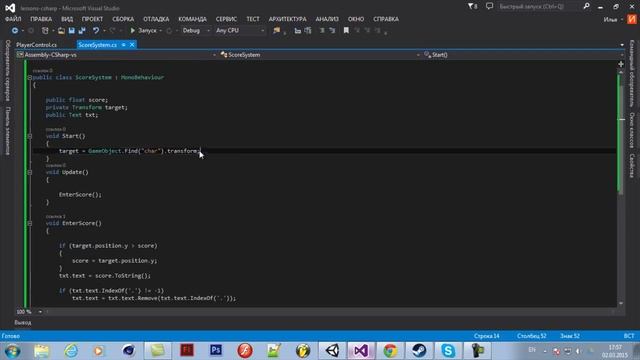The width and height of the screenshot is (640, 360).
Task: Open the feedback speech bubble icon
Action: pos(489,6)
